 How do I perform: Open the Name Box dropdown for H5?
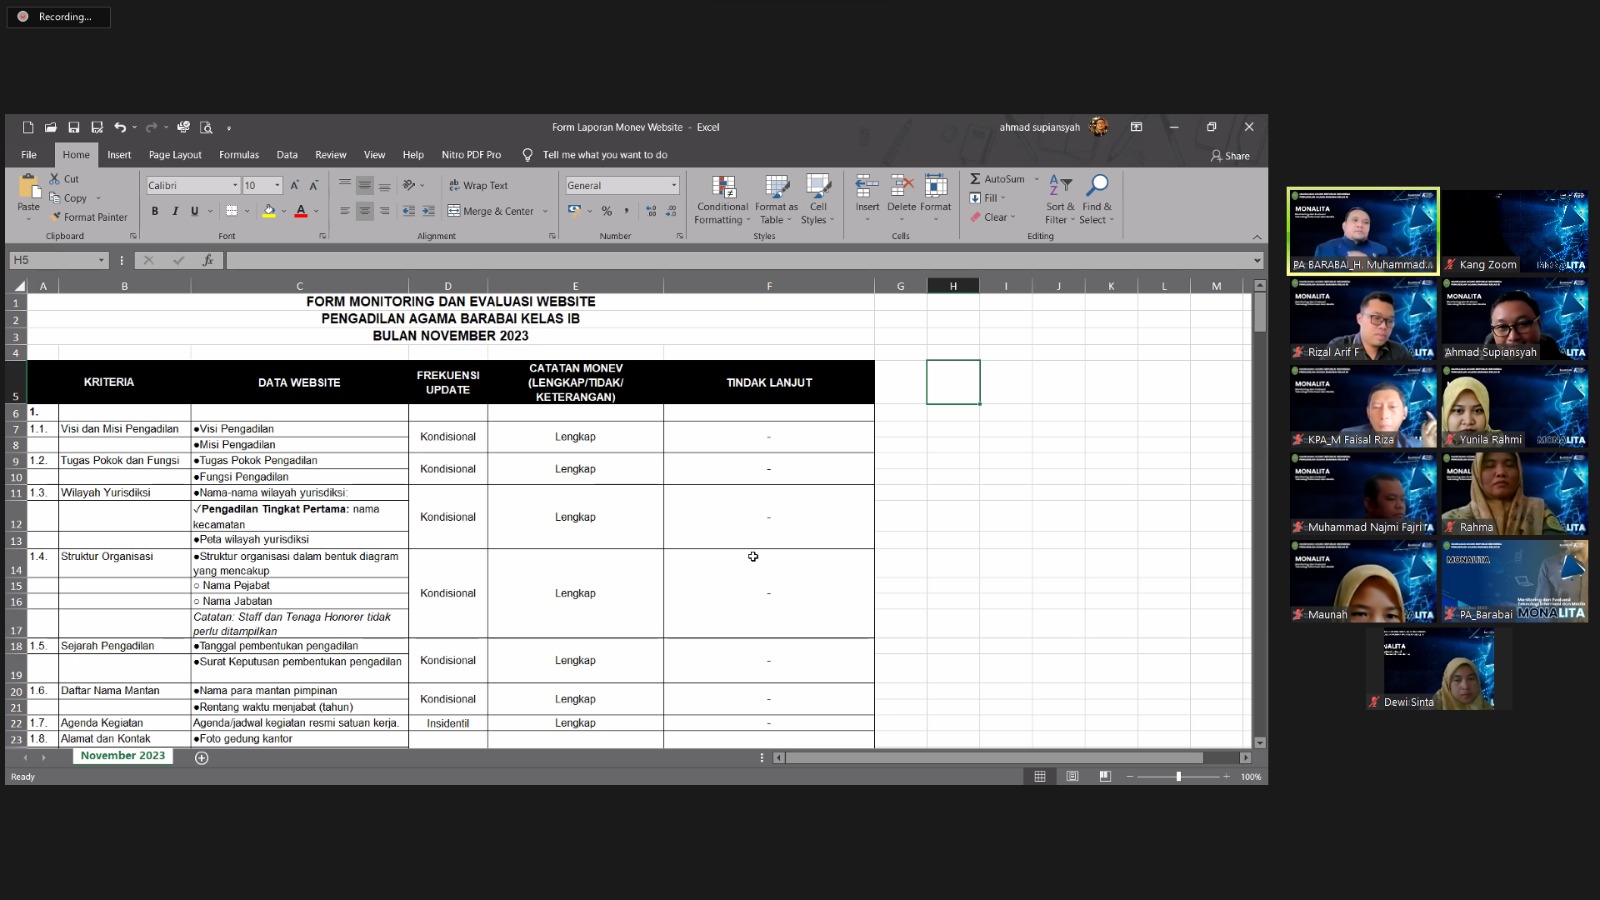101,260
